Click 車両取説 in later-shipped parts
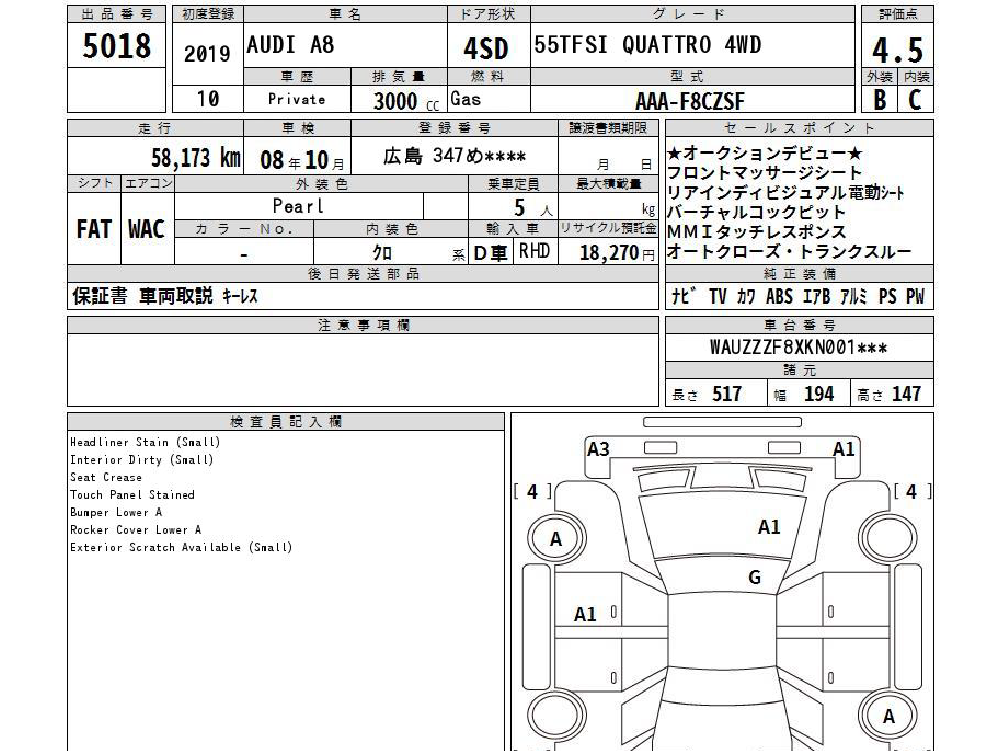1001x751 pixels. pos(176,296)
